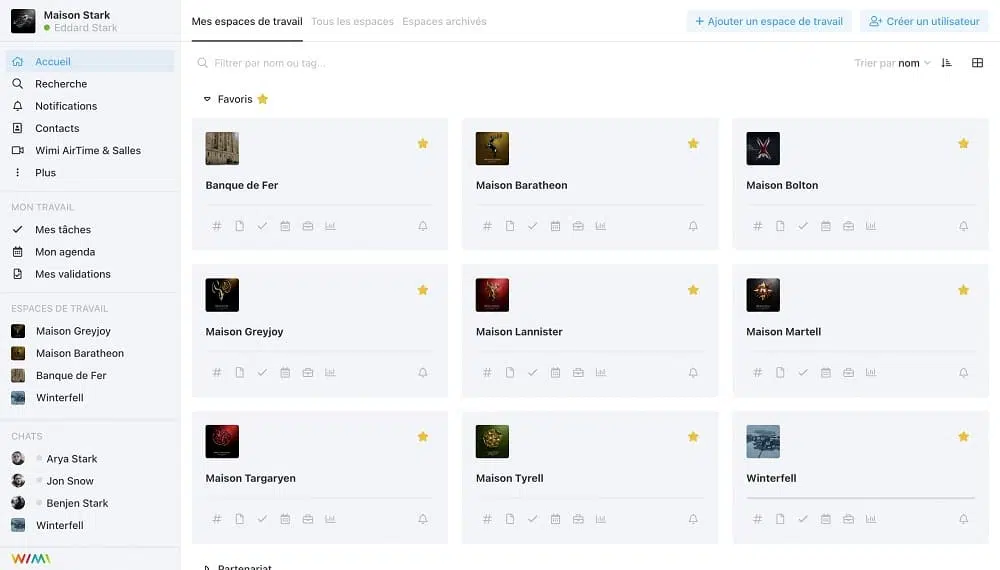The height and width of the screenshot is (570, 1000).
Task: Click notification bell on Banque de Fer card
Action: click(x=423, y=226)
